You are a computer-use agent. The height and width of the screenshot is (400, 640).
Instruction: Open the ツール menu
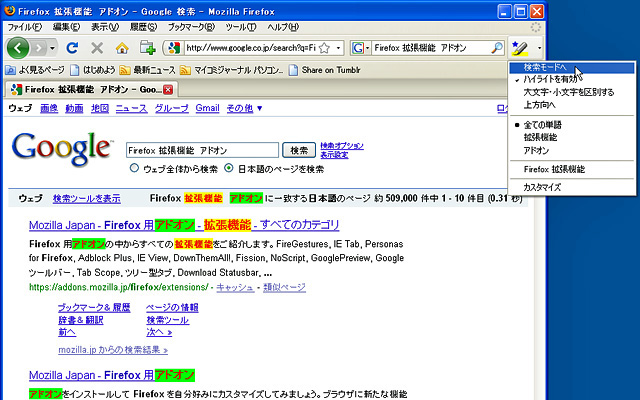[241, 27]
